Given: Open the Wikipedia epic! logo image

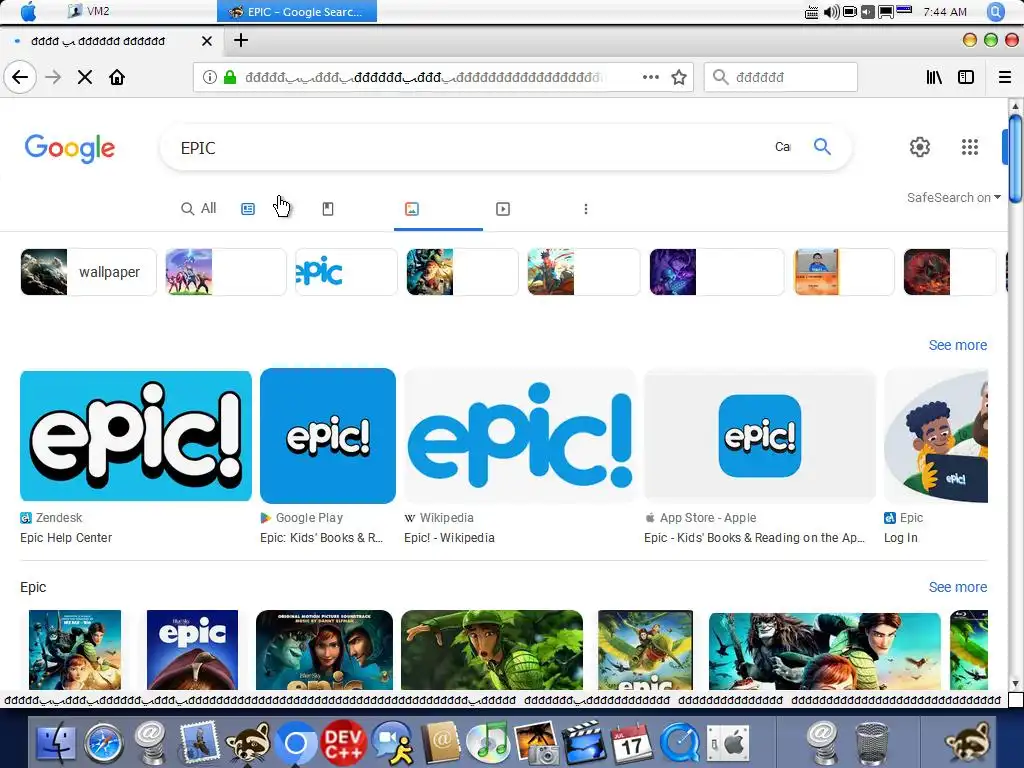Looking at the screenshot, I should [x=520, y=436].
